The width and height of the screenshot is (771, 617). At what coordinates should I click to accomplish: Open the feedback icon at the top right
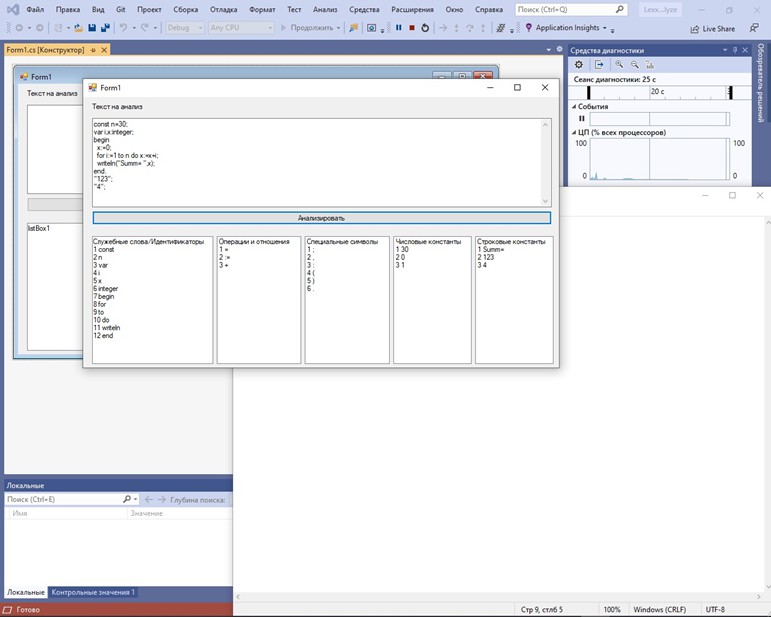(x=754, y=28)
